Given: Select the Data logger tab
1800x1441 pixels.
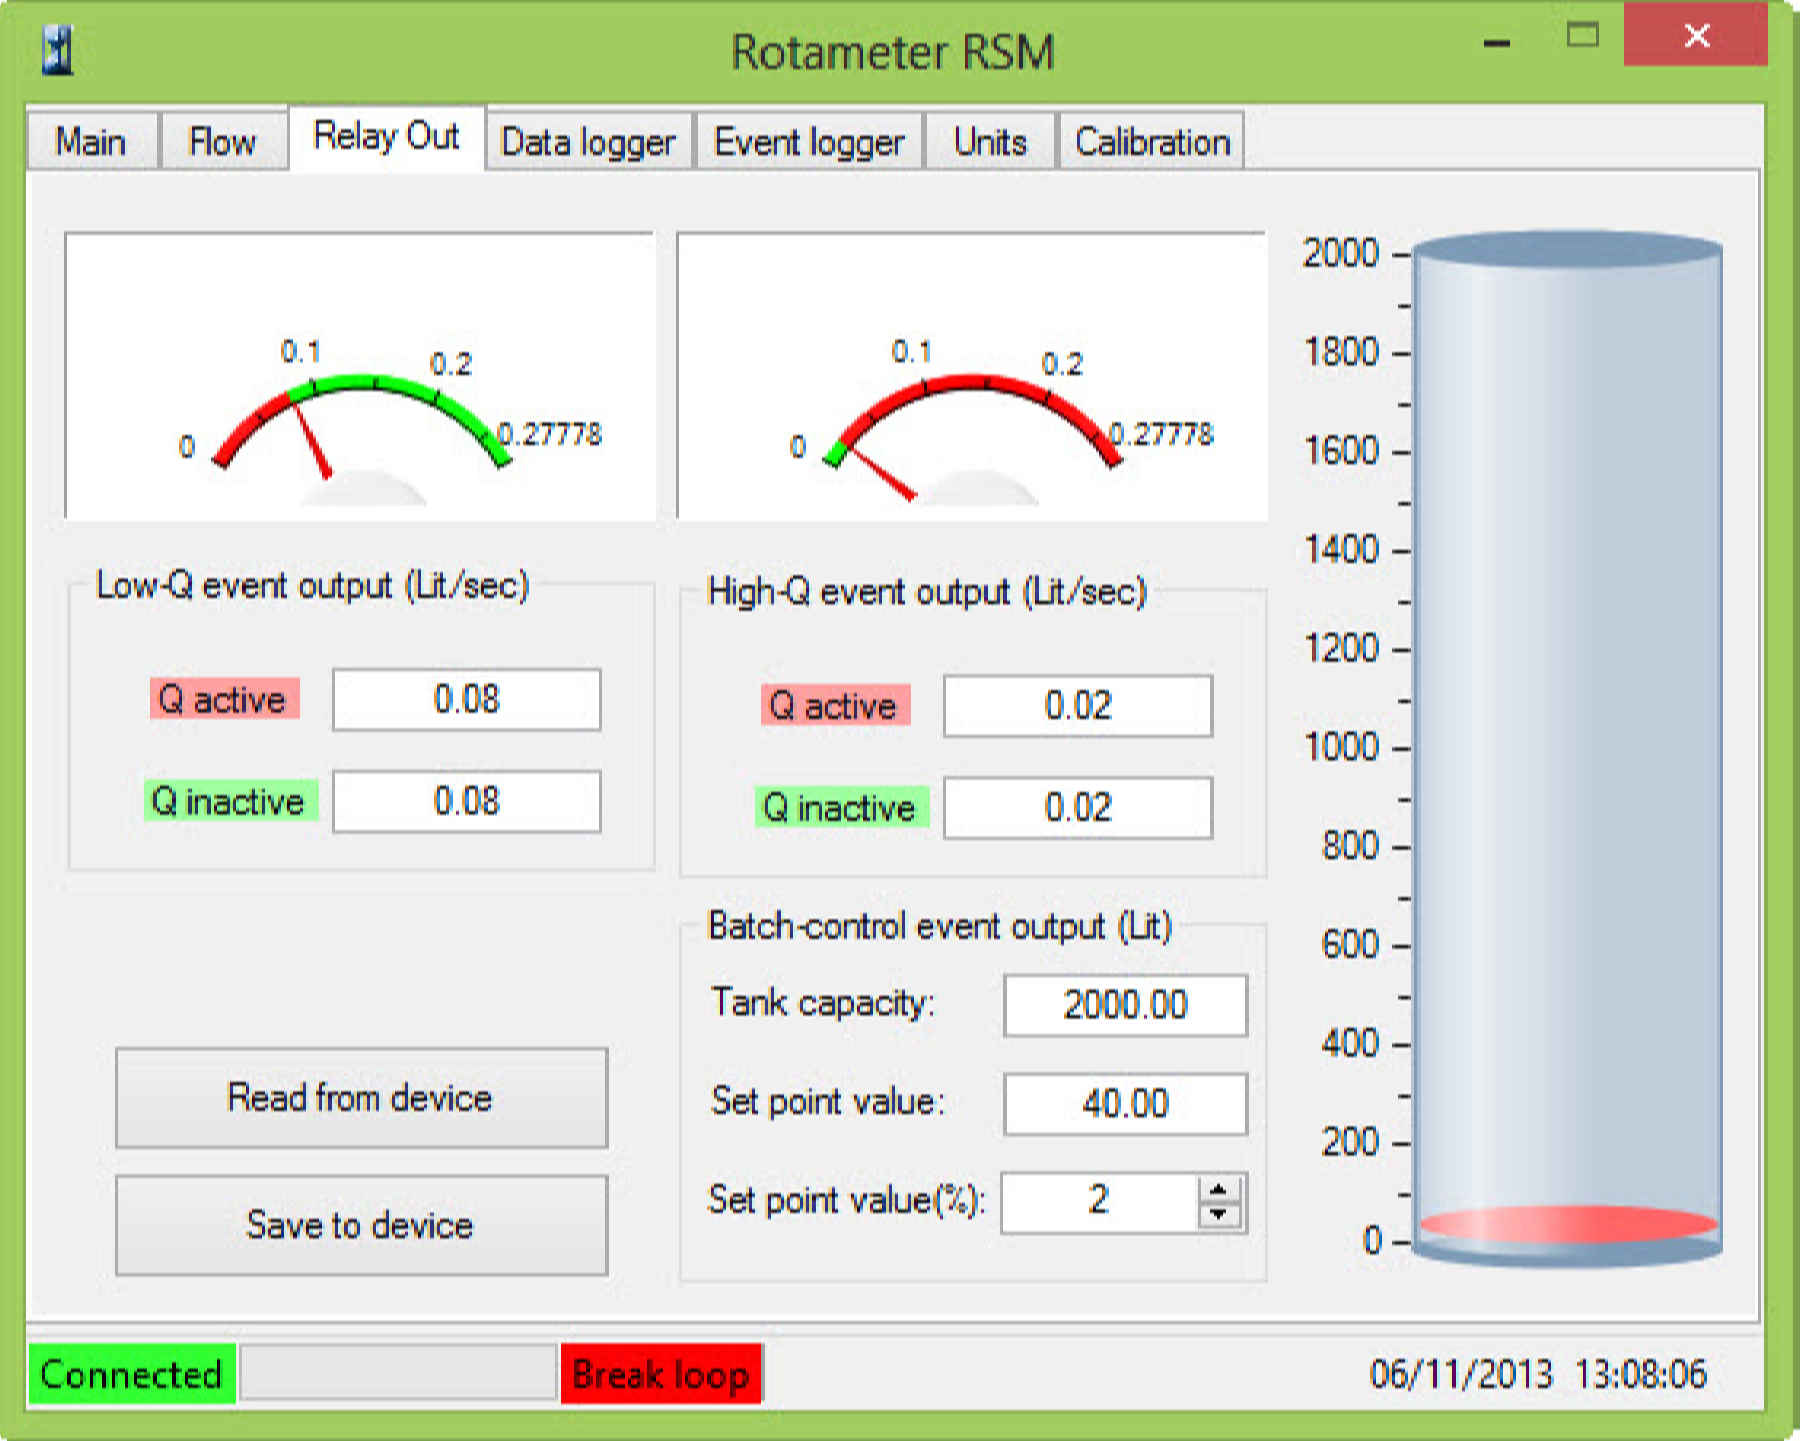Looking at the screenshot, I should [x=588, y=142].
